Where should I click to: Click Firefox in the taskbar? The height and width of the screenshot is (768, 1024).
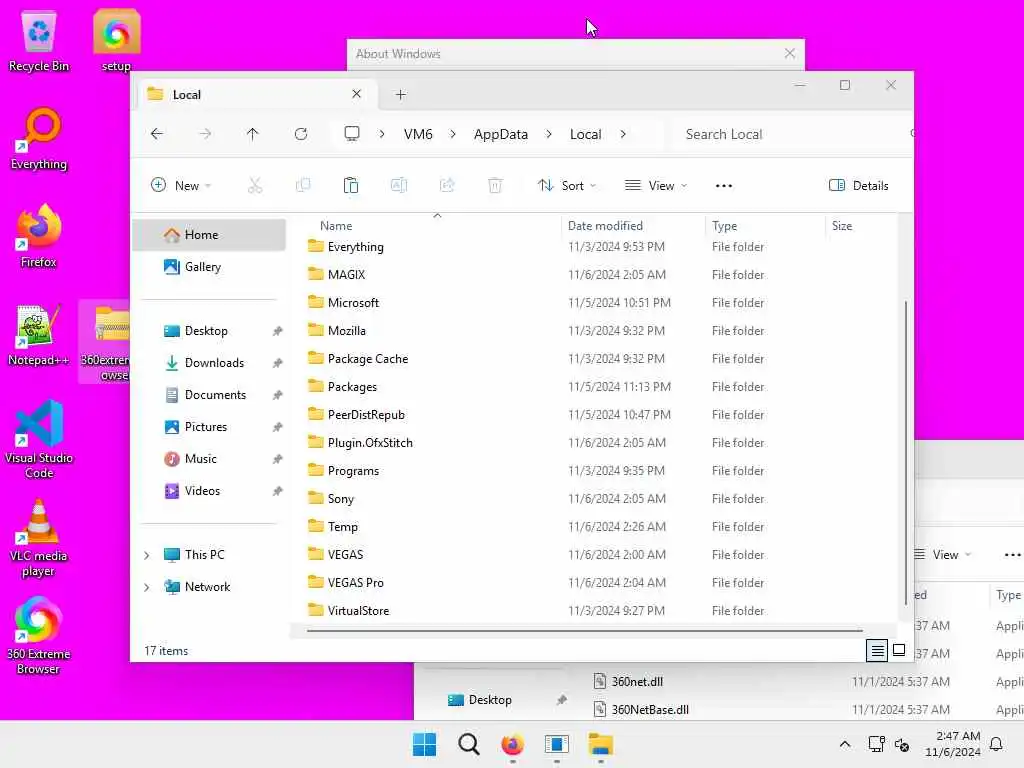[x=513, y=744]
